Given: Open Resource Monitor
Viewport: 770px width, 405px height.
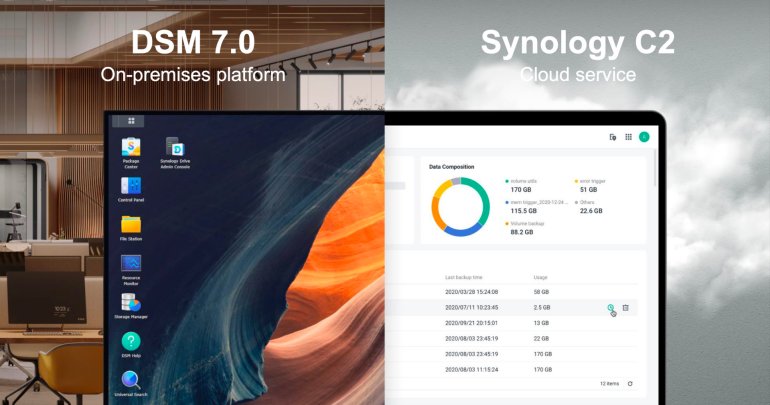Looking at the screenshot, I should pos(131,265).
